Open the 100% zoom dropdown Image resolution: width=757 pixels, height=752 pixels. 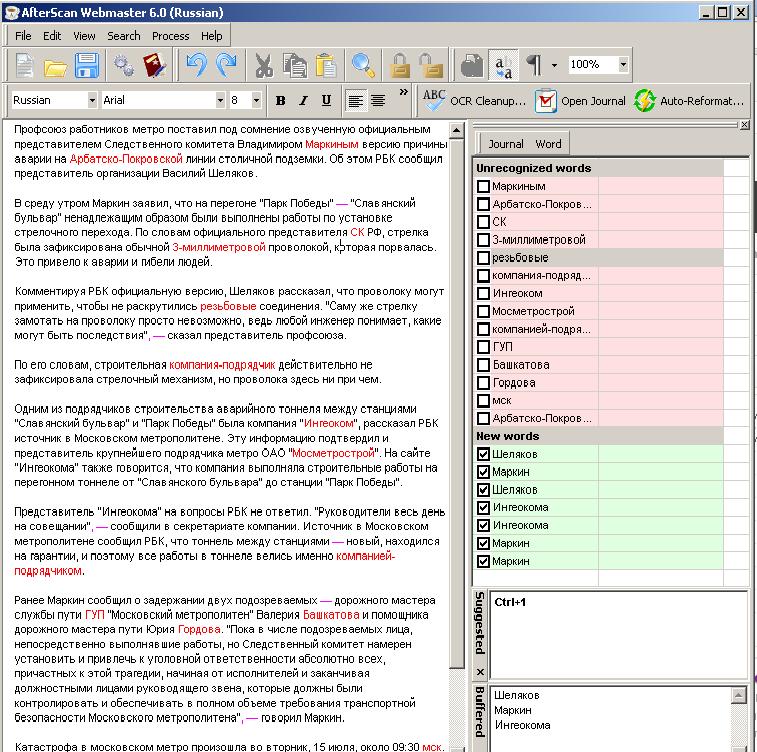tap(623, 64)
